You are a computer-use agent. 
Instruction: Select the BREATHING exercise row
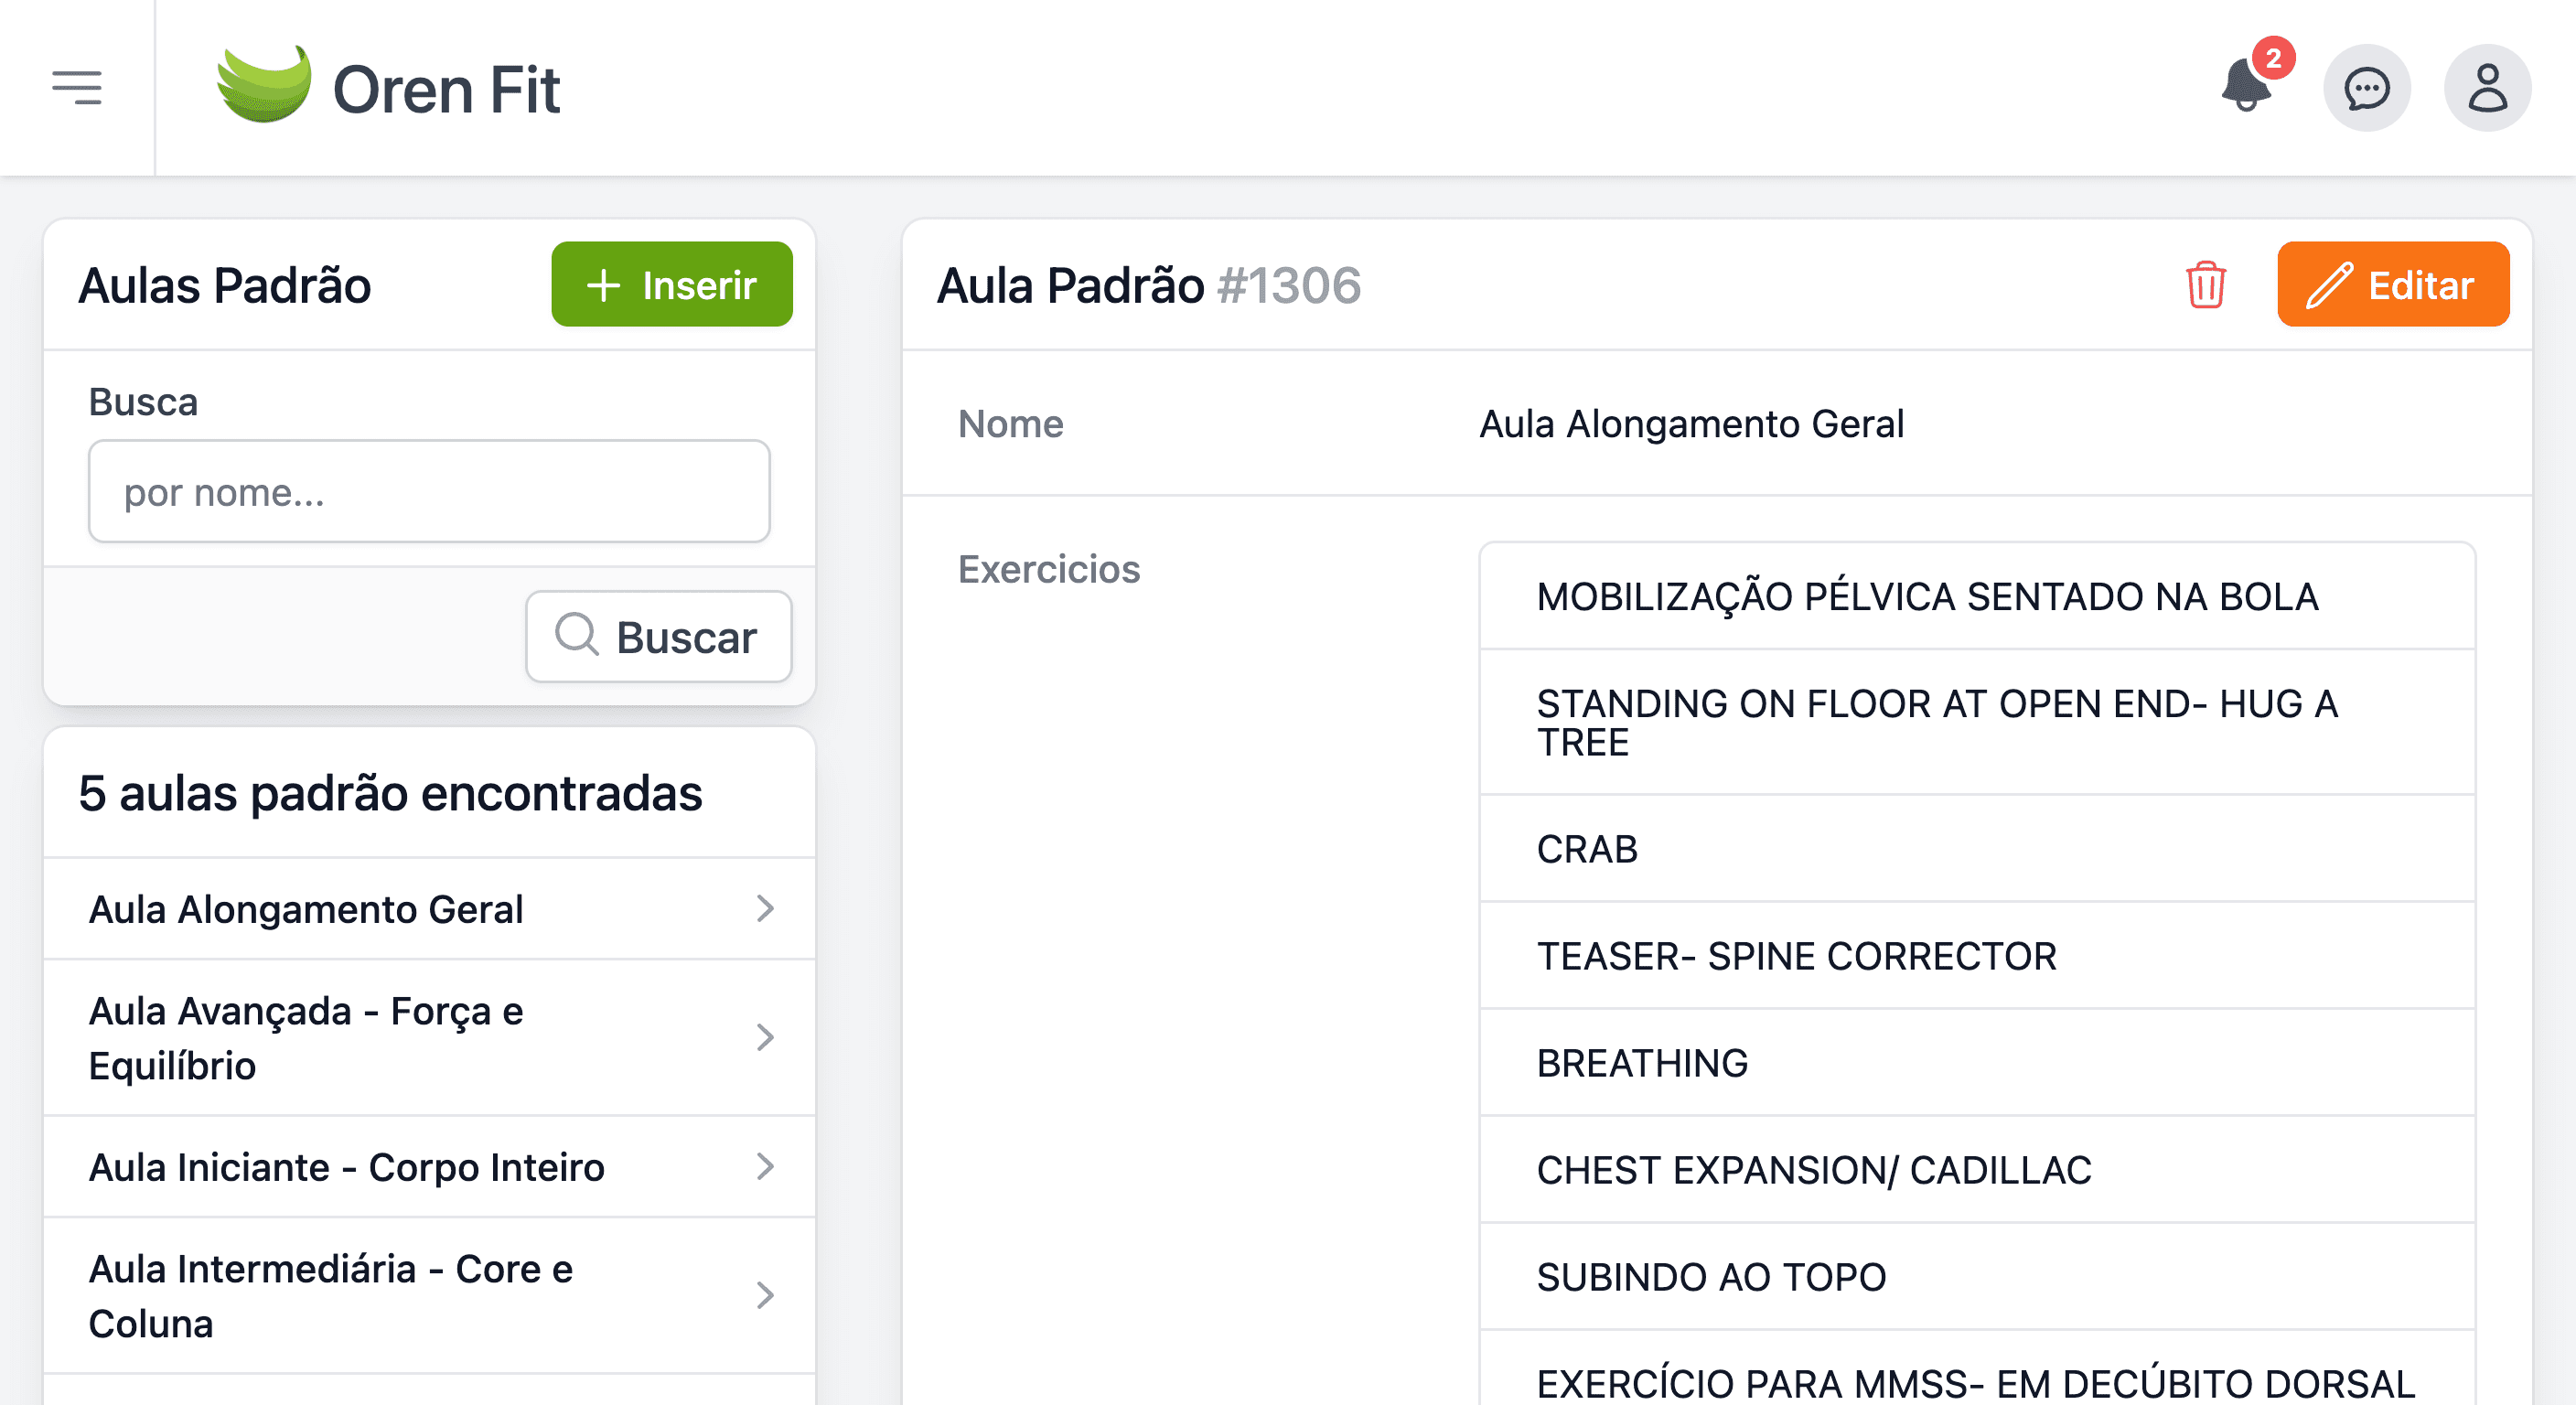(1977, 1063)
